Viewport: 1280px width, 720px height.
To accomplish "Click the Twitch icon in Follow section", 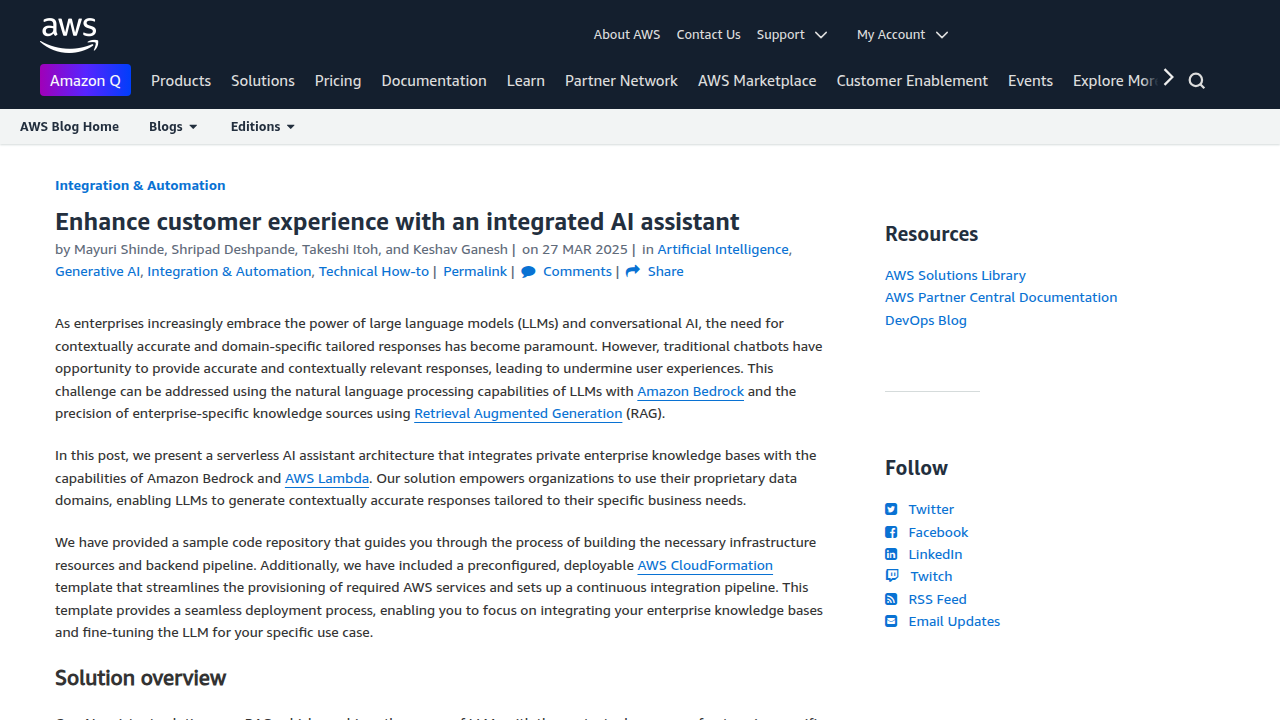I will pos(892,576).
